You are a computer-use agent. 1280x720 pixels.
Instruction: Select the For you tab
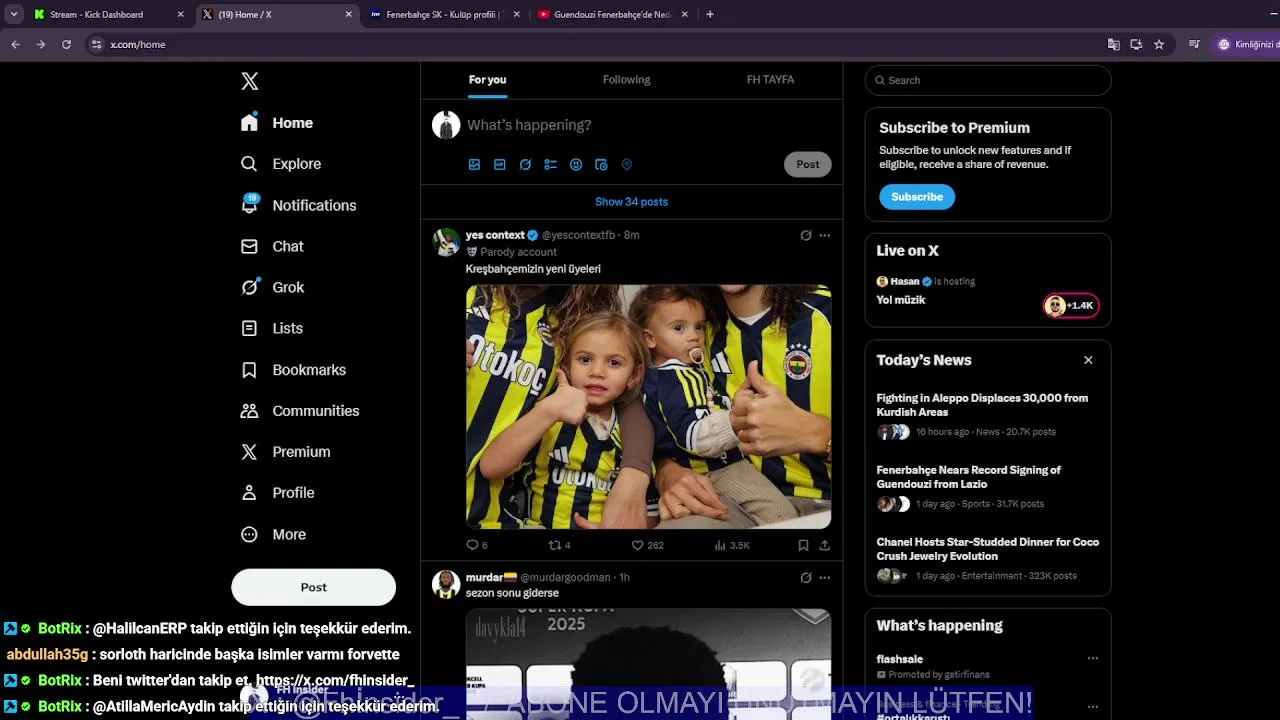(487, 80)
